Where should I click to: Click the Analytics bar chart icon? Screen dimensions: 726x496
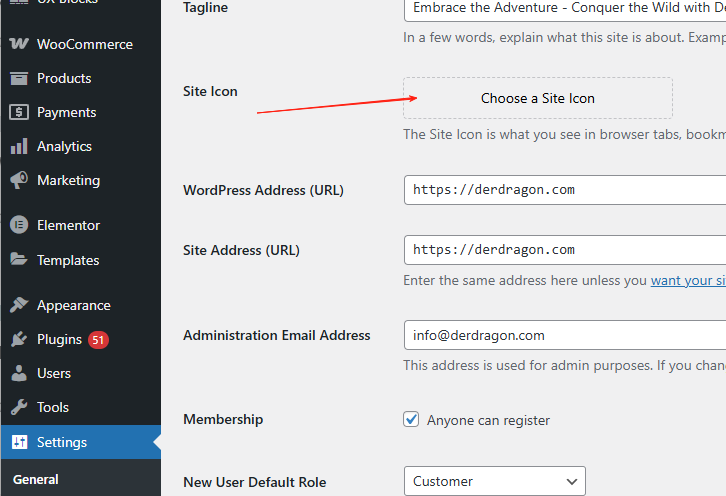pos(19,146)
